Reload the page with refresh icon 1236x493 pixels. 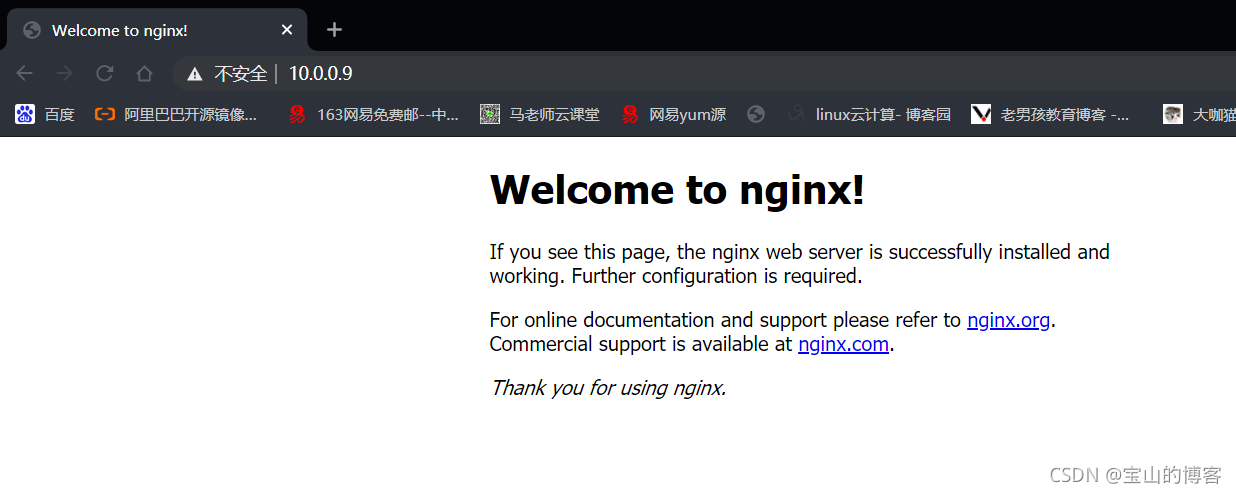click(x=104, y=73)
